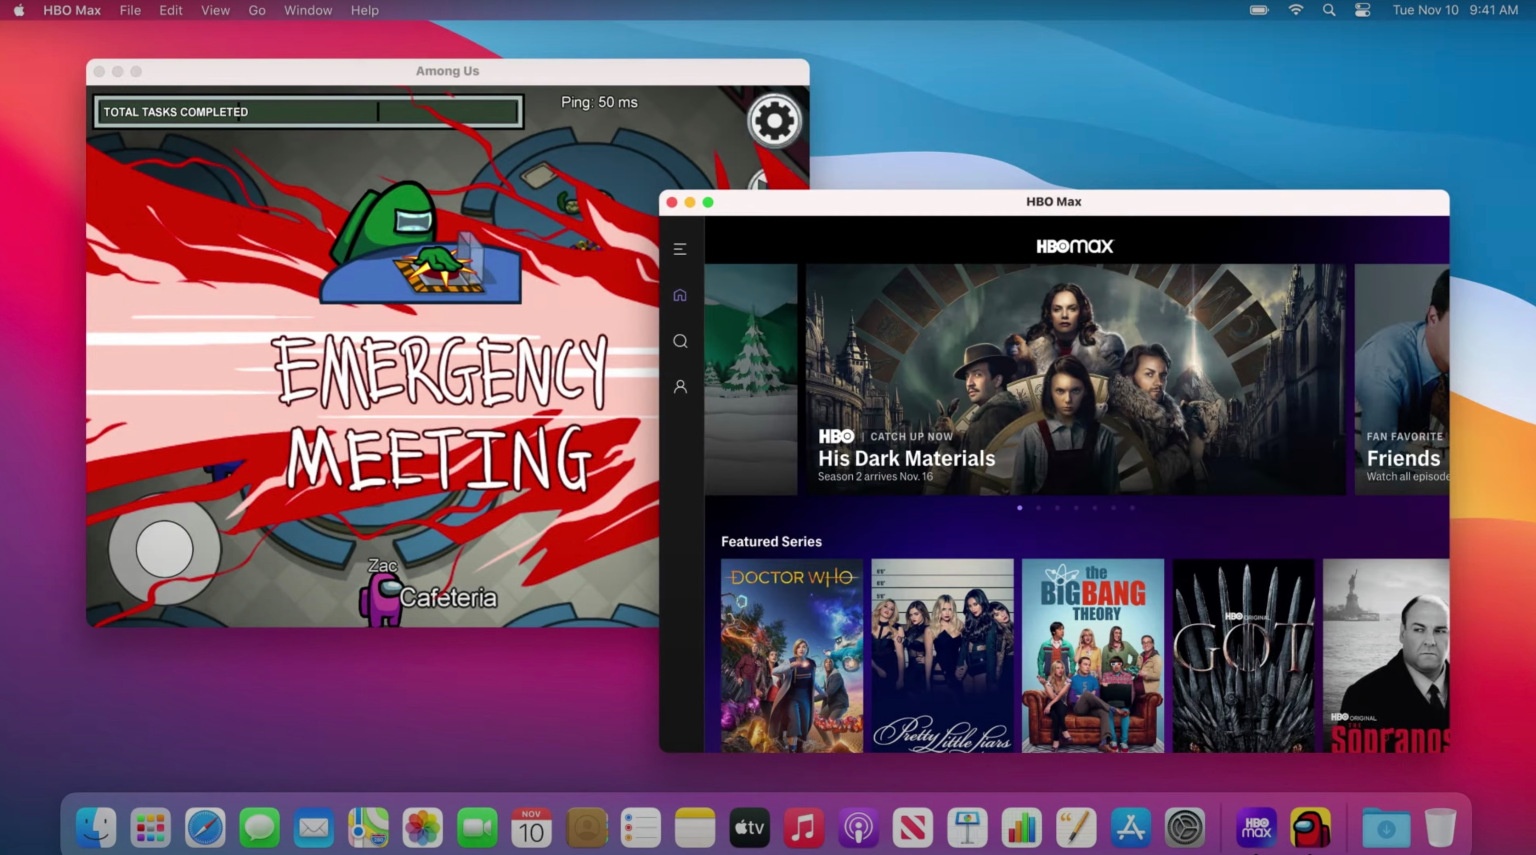The image size is (1536, 855).
Task: Click the HBO Max Dock icon
Action: pyautogui.click(x=1256, y=828)
